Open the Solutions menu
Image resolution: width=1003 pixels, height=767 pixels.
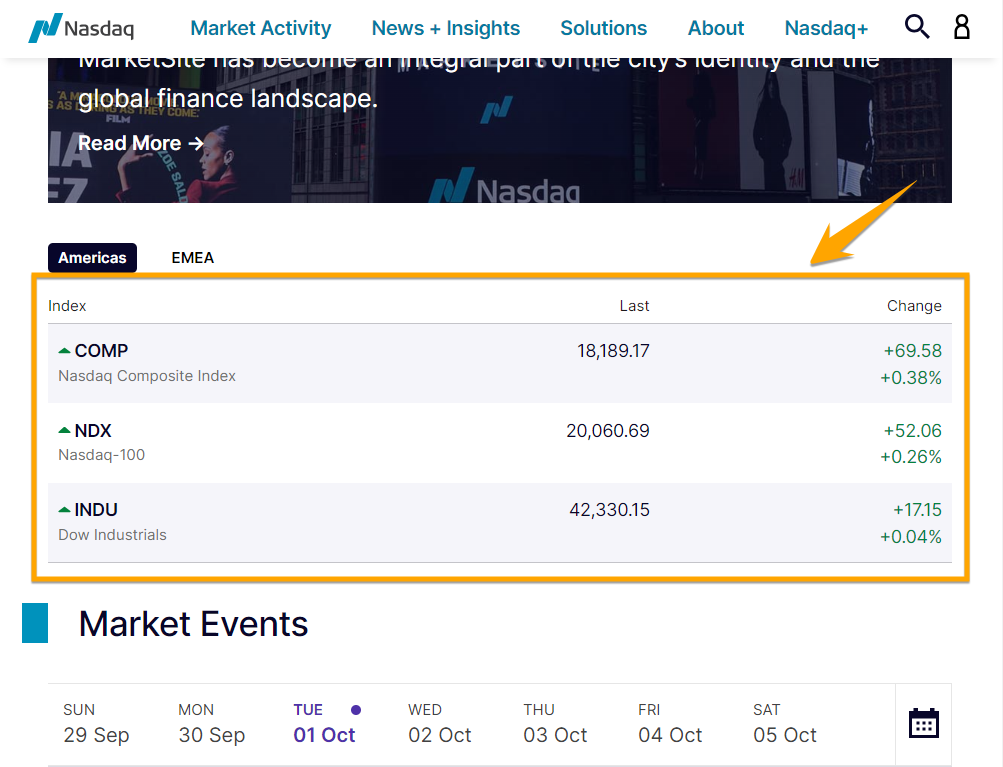pos(604,28)
